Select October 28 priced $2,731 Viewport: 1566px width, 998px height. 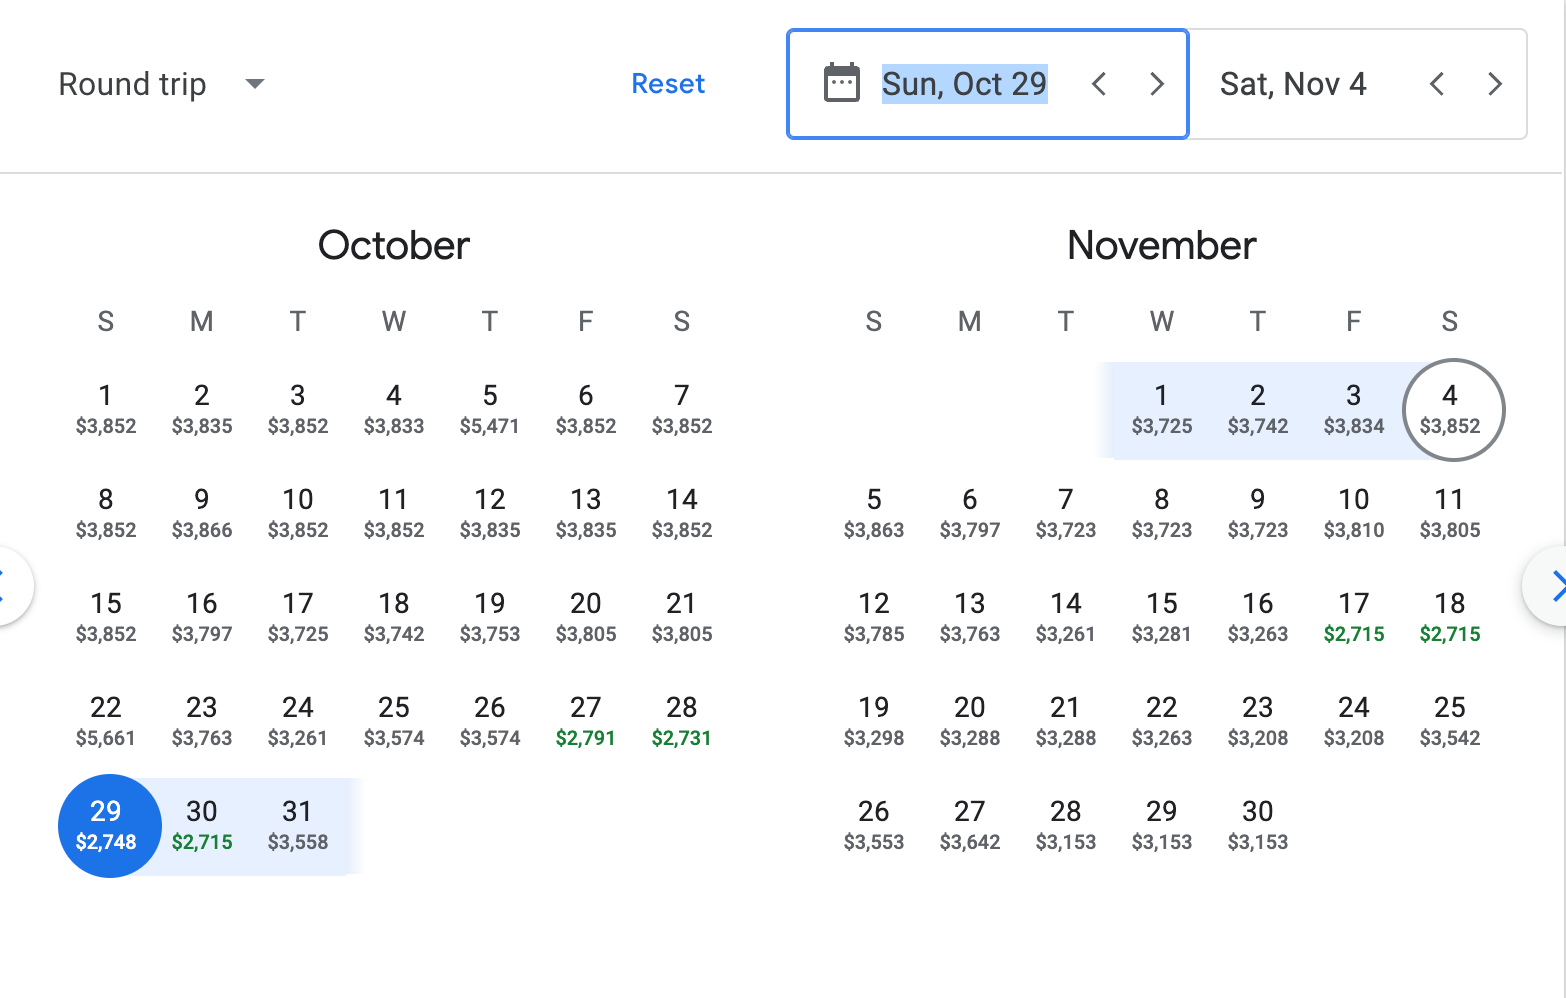click(x=682, y=721)
